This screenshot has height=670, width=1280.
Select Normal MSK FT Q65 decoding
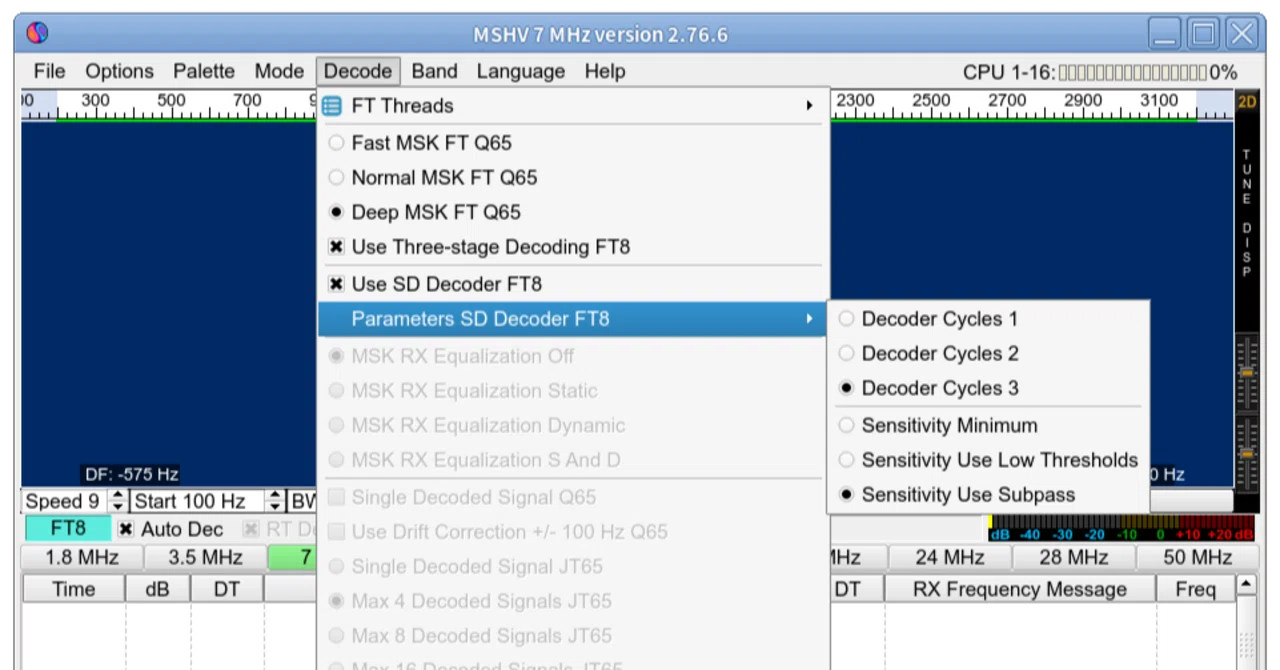pyautogui.click(x=572, y=178)
